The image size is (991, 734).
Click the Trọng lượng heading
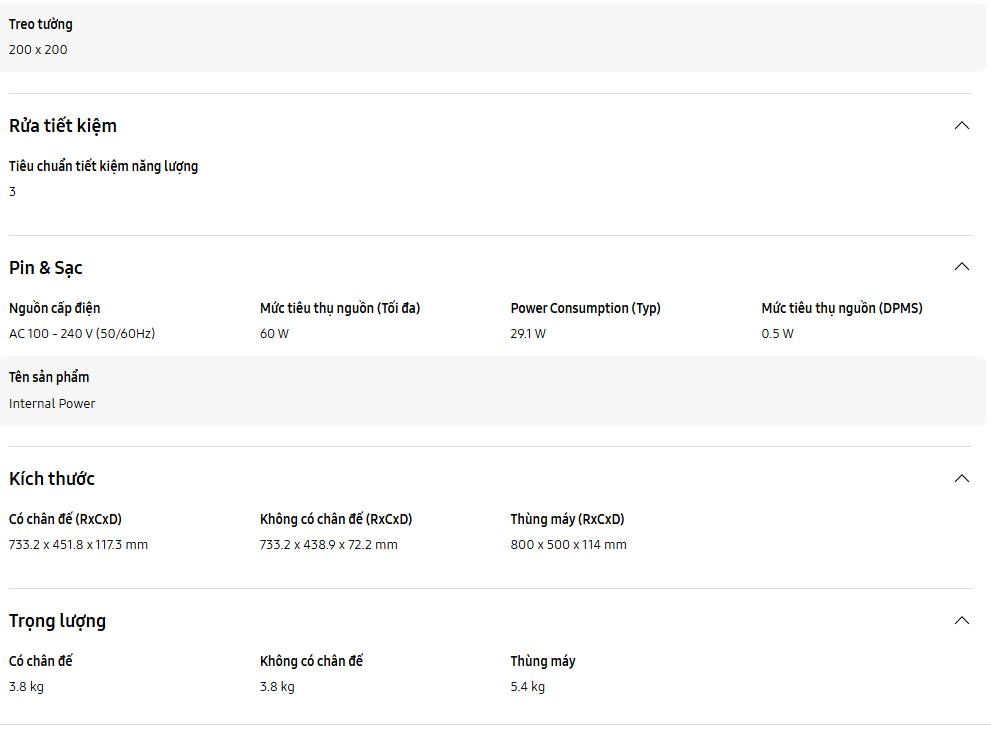57,621
